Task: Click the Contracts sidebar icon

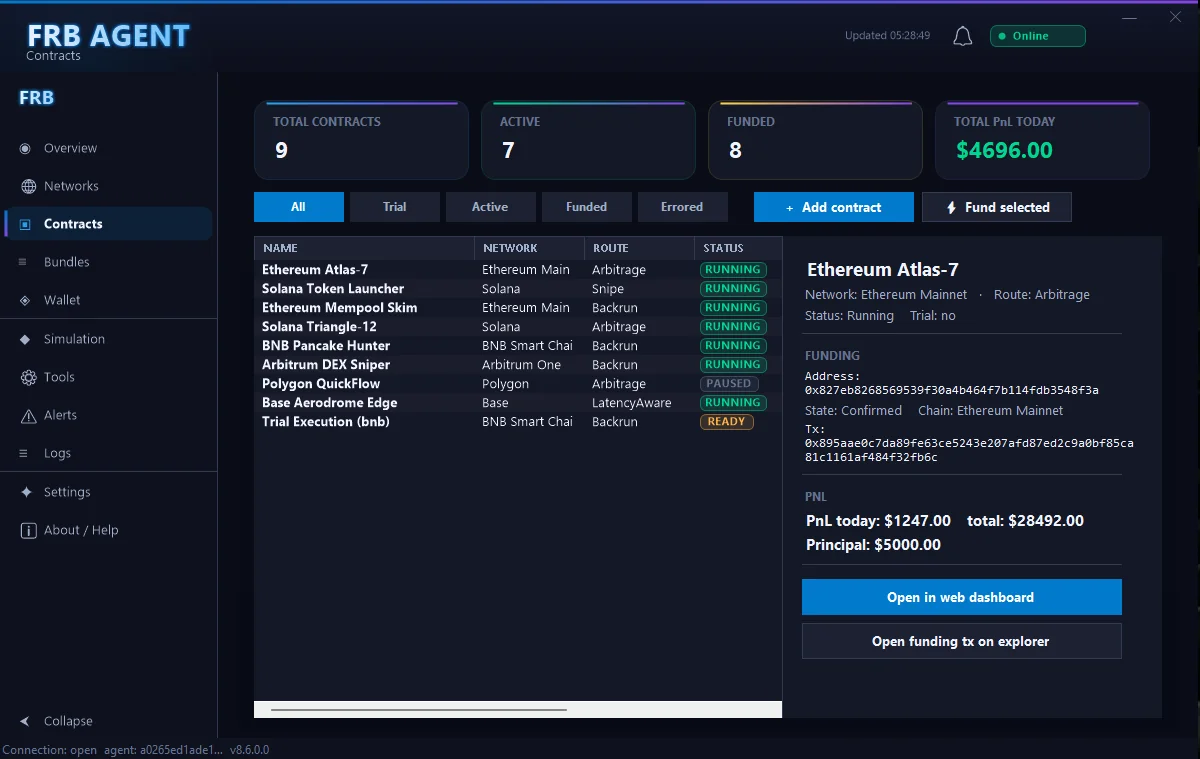Action: (x=25, y=224)
